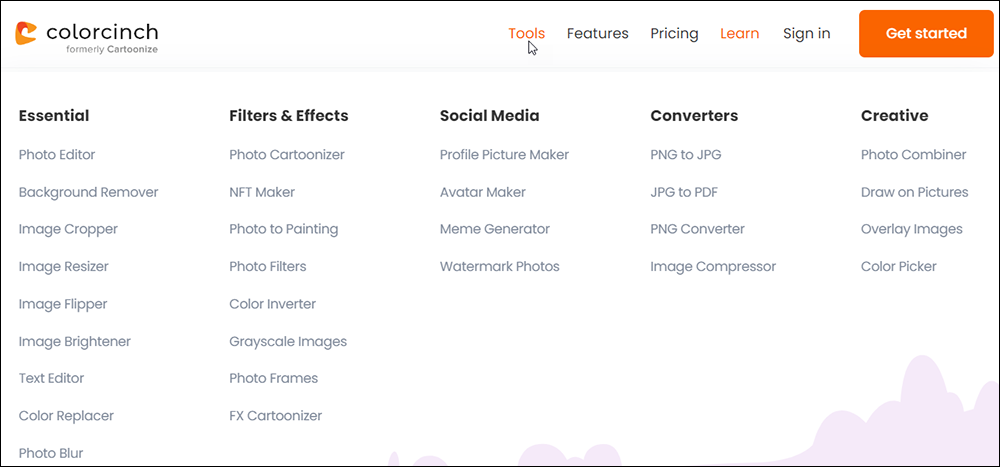This screenshot has height=467, width=1000.
Task: Open the NFT Maker link
Action: 262,192
